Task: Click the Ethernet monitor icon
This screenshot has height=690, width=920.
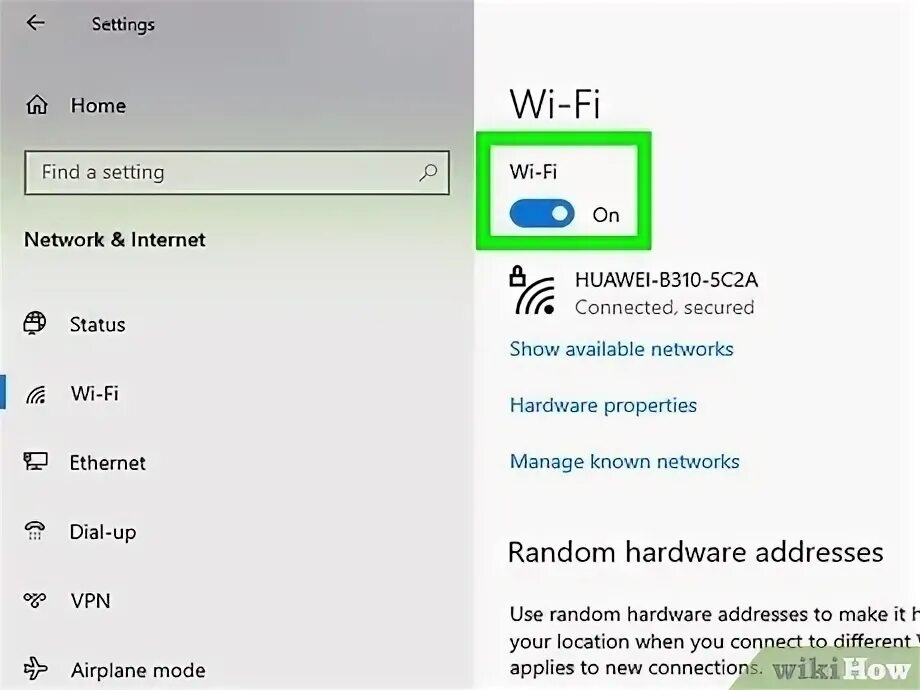Action: pos(35,461)
